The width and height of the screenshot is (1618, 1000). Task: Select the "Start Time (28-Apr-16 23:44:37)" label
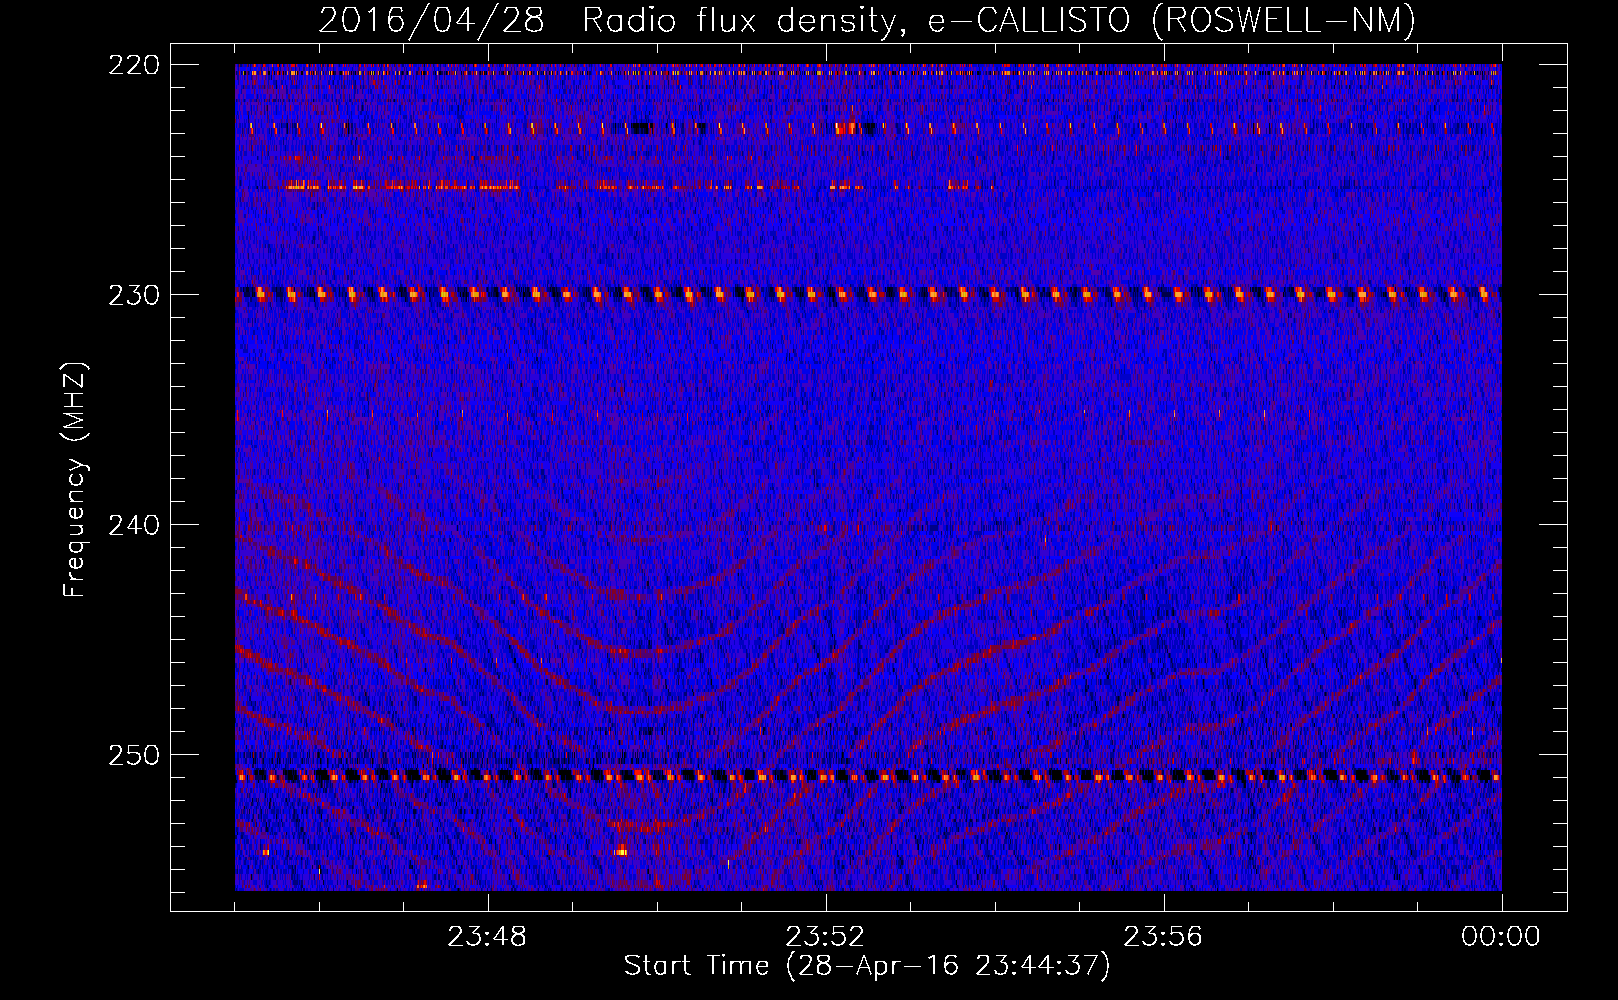(x=867, y=966)
